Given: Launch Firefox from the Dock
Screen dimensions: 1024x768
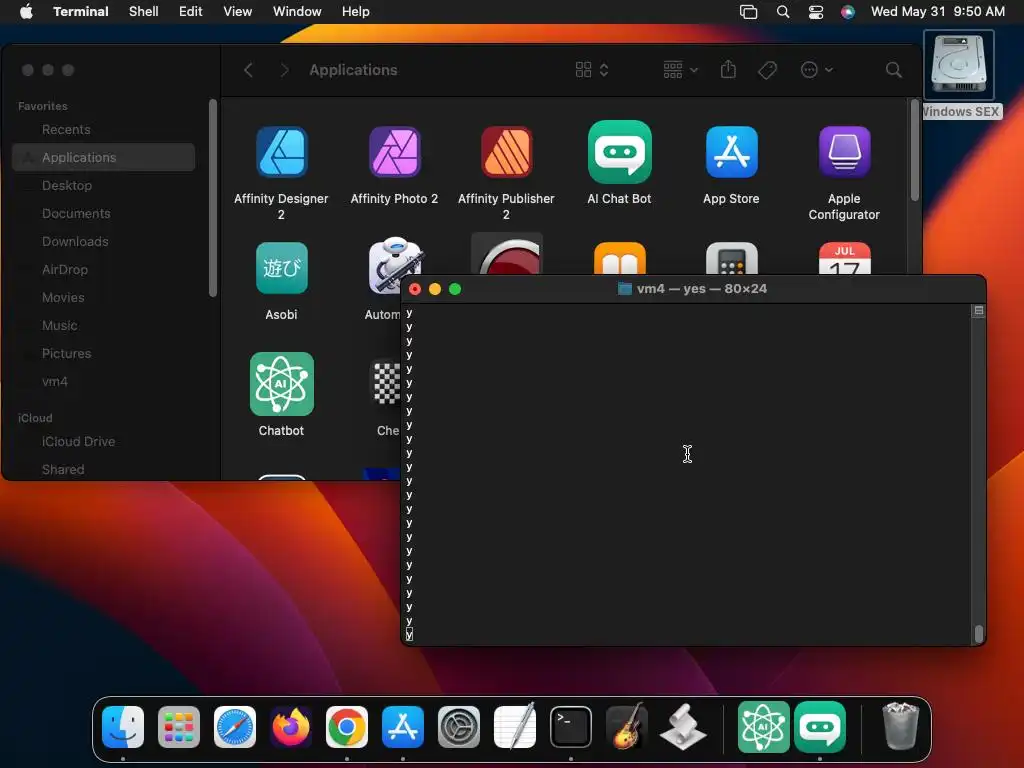Looking at the screenshot, I should tap(291, 727).
